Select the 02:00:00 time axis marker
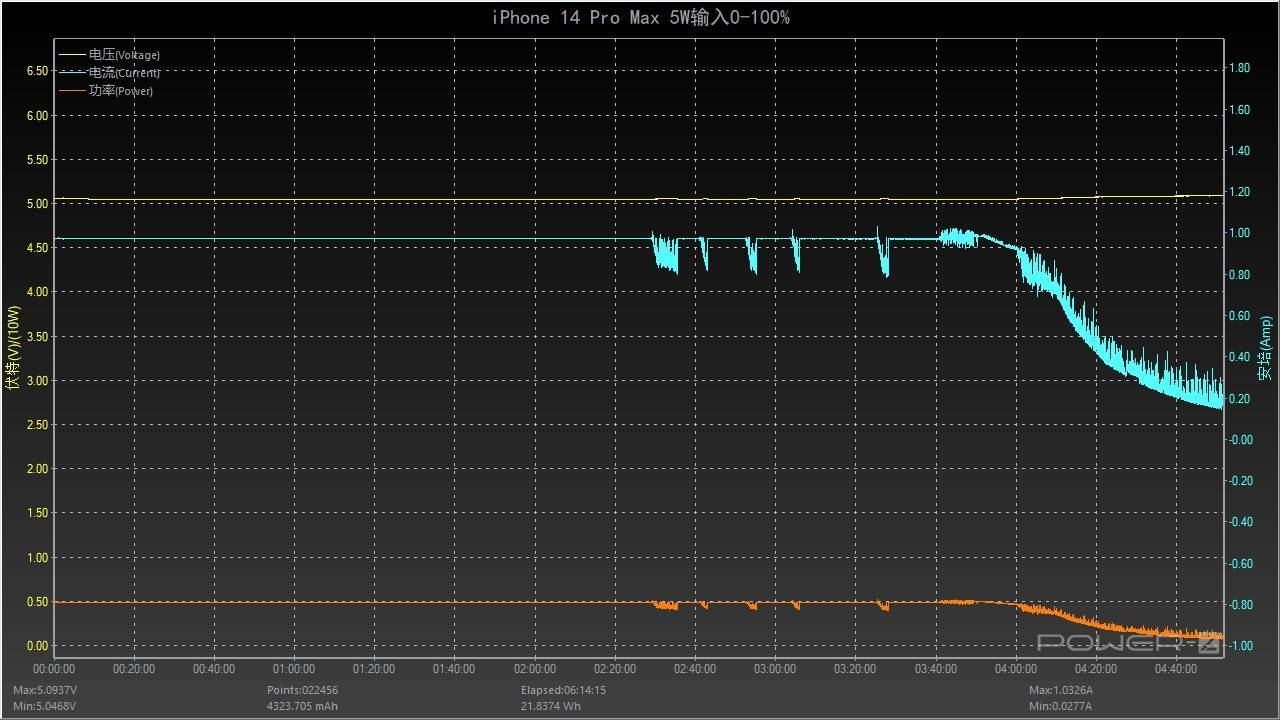Image resolution: width=1280 pixels, height=720 pixels. (534, 669)
